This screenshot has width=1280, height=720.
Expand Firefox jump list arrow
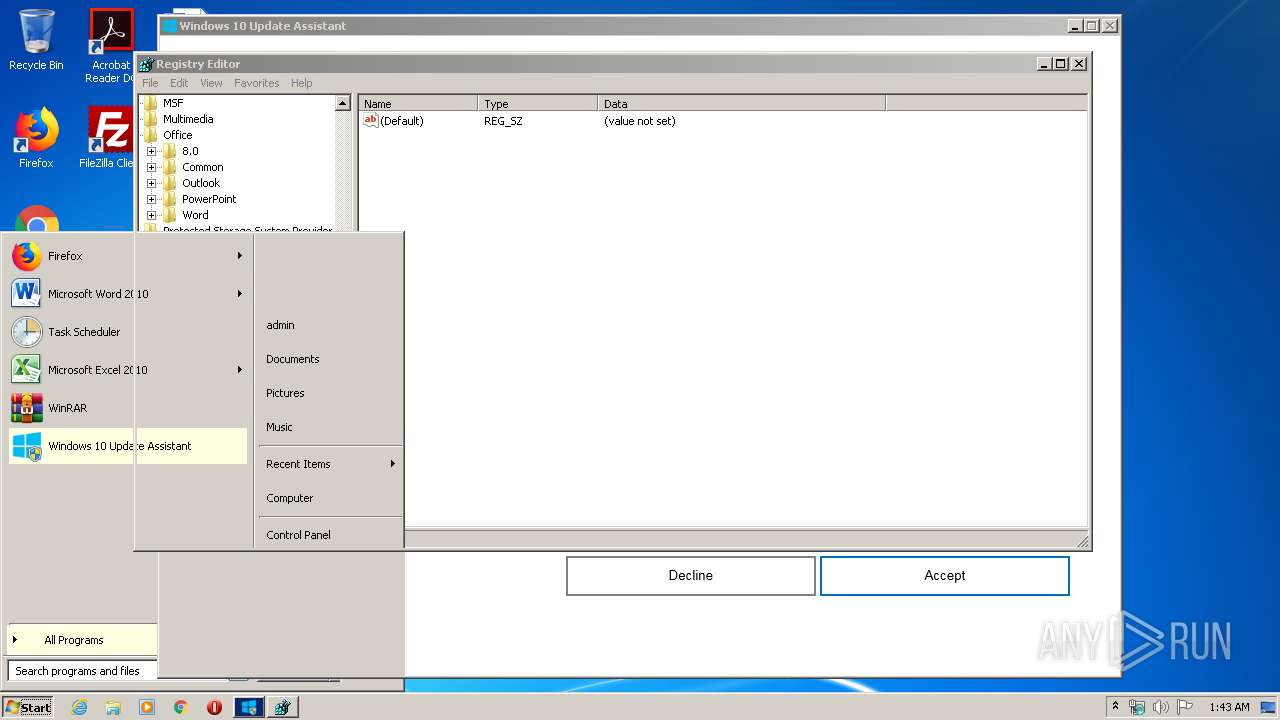pyautogui.click(x=240, y=256)
